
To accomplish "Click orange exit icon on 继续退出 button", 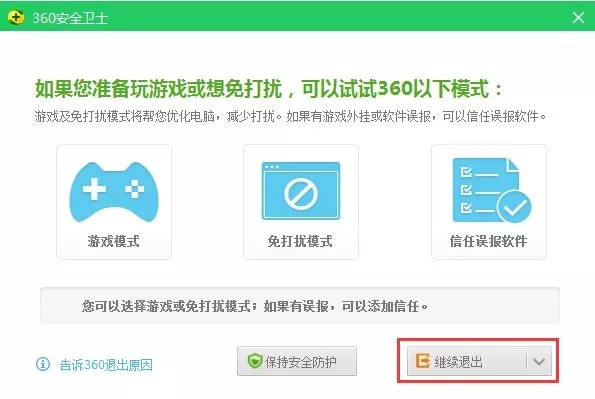I will [x=423, y=361].
